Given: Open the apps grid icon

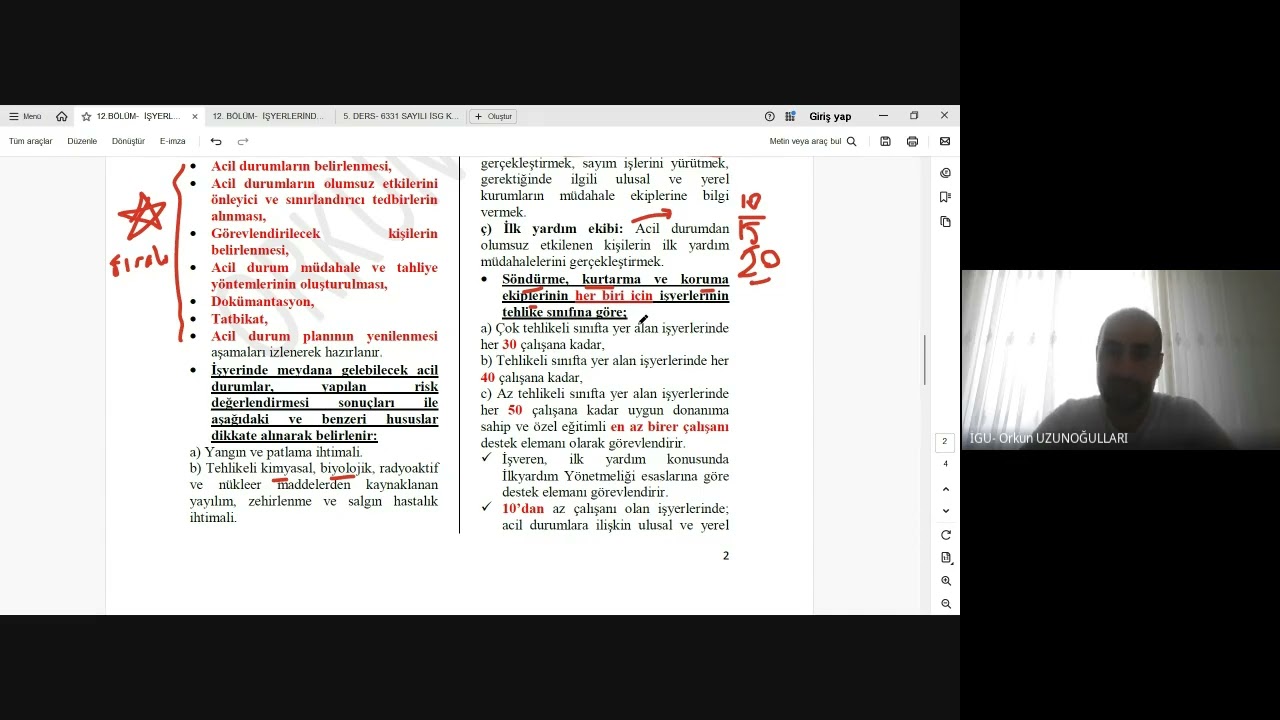Looking at the screenshot, I should pyautogui.click(x=790, y=116).
